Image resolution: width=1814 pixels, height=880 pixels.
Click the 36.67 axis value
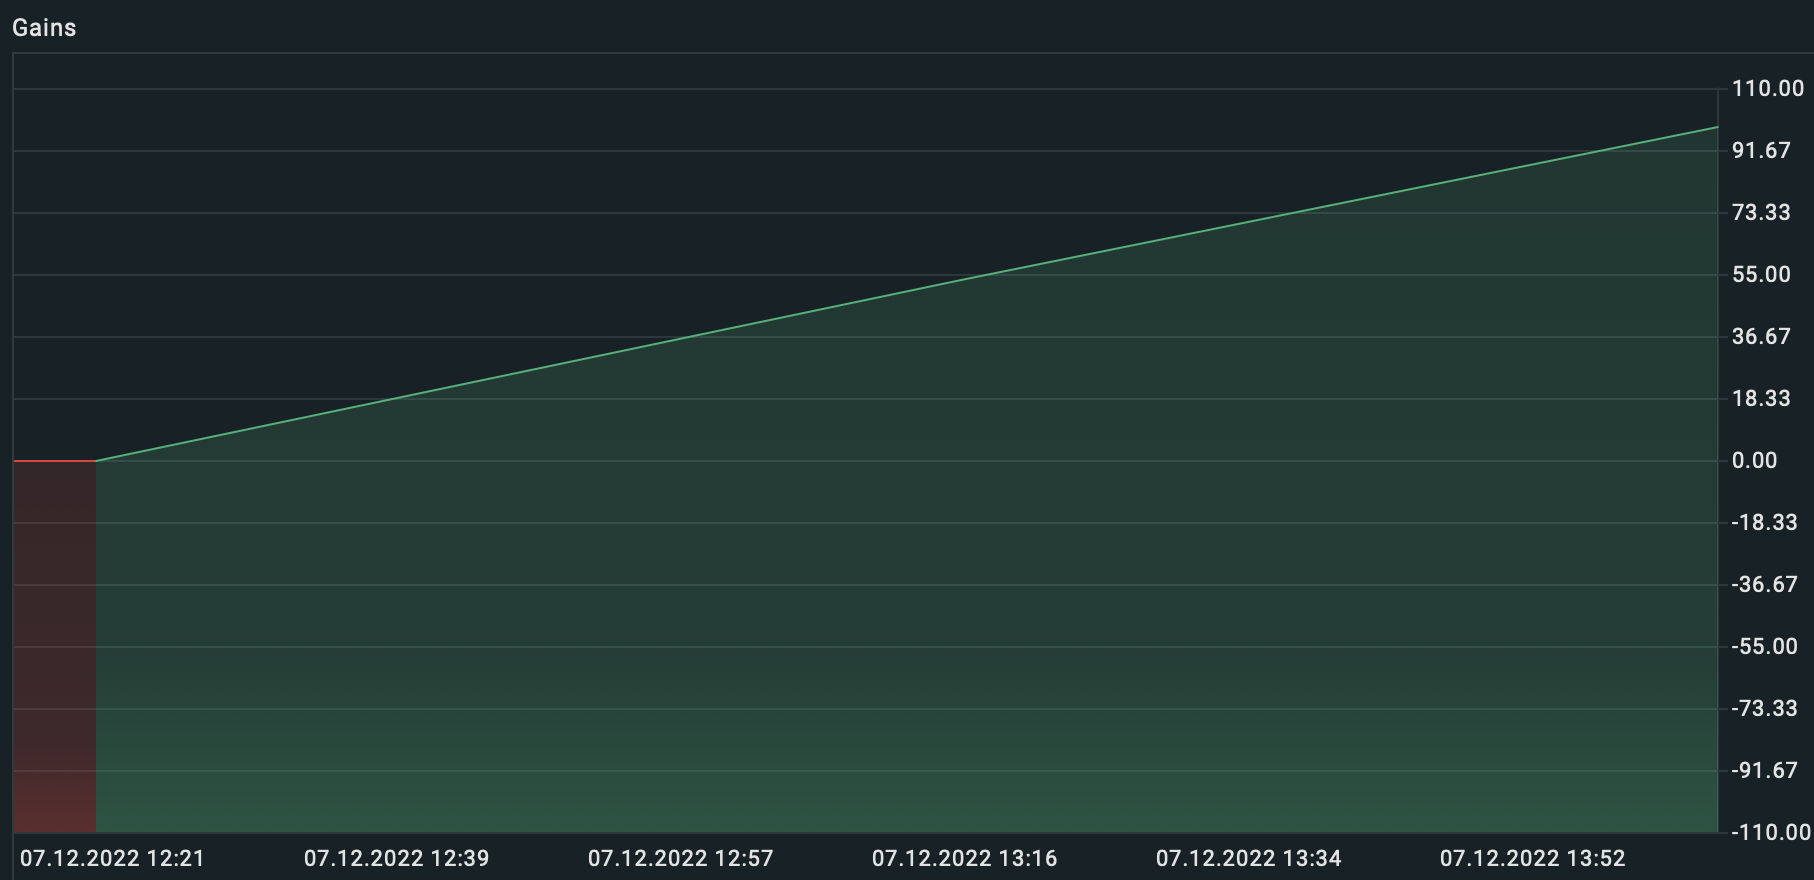pyautogui.click(x=1761, y=337)
